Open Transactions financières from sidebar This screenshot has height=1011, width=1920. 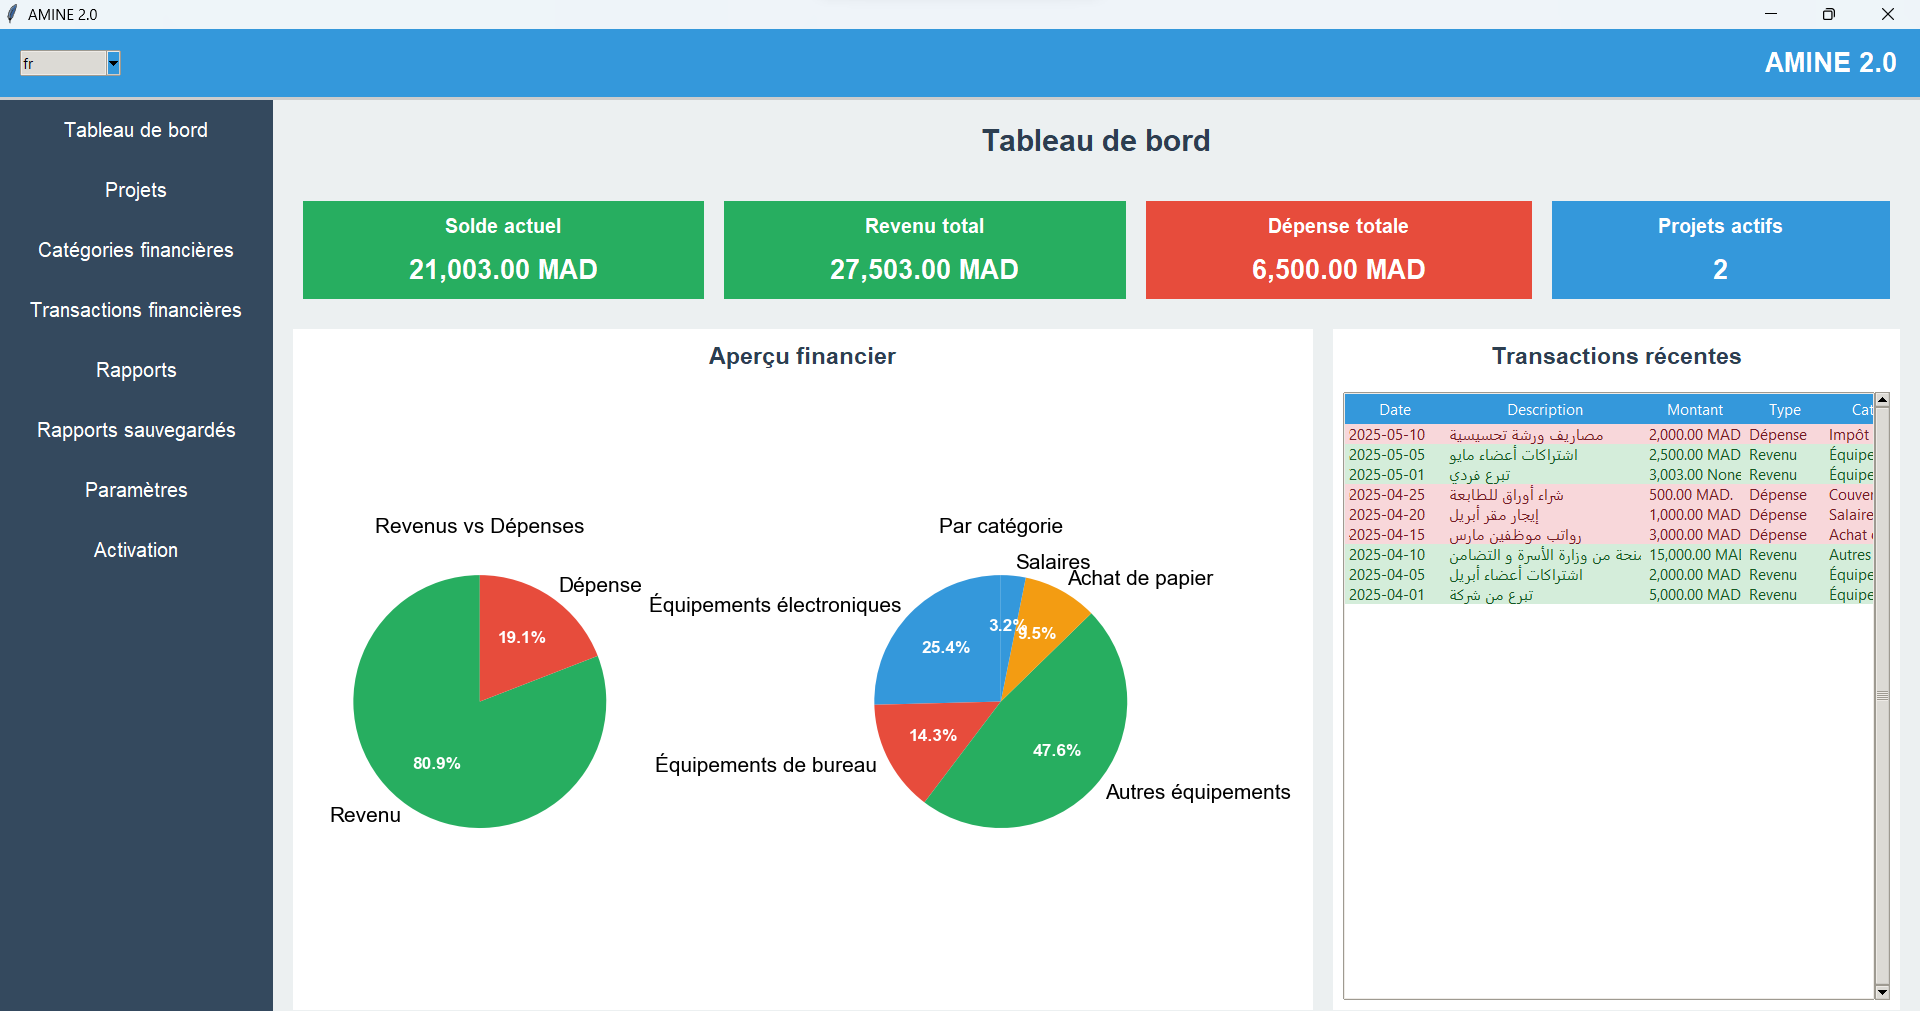136,310
